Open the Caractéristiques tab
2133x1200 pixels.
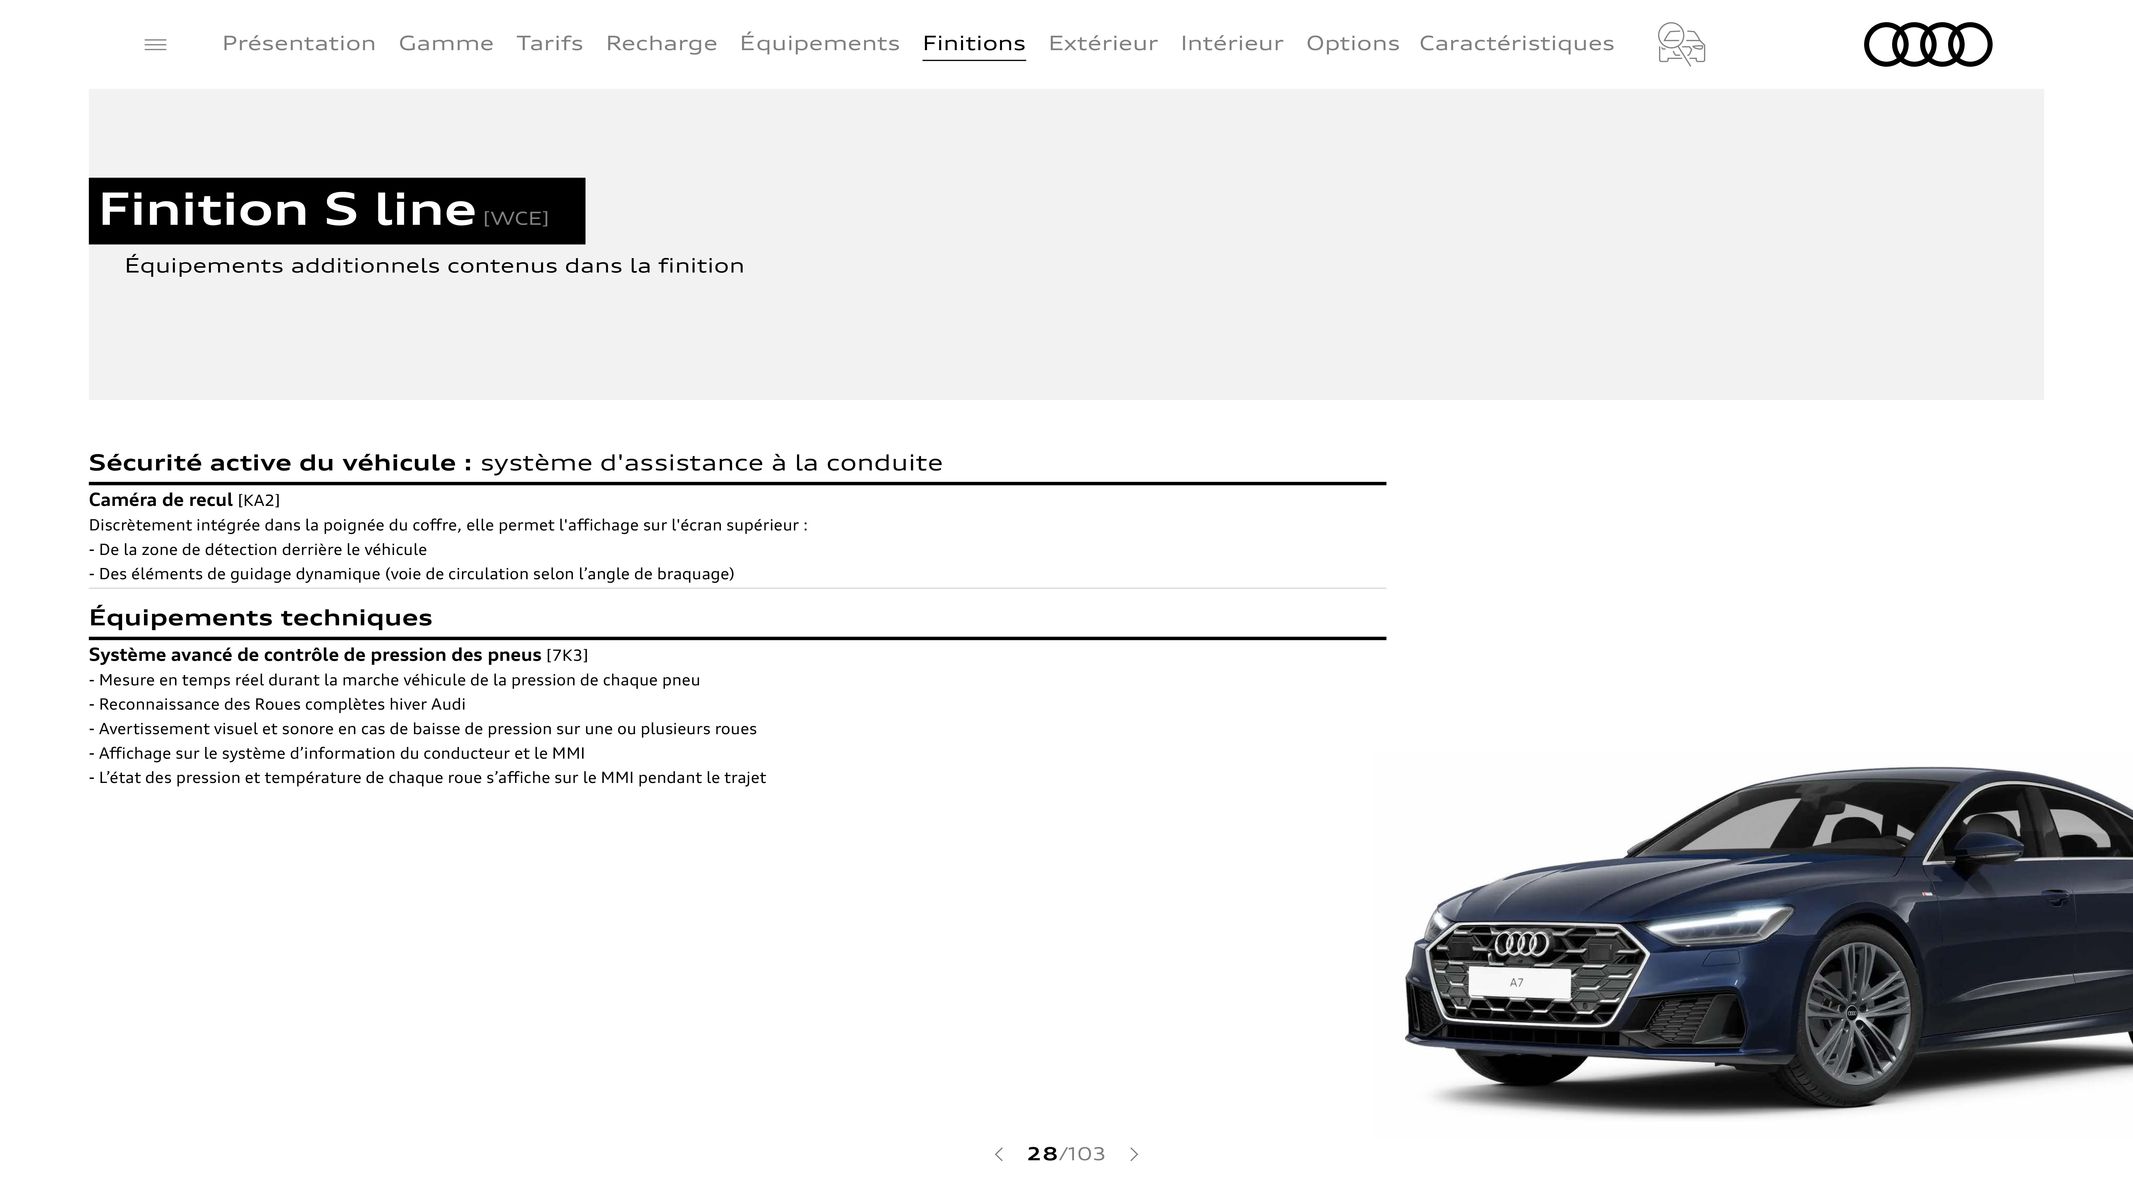tap(1517, 43)
